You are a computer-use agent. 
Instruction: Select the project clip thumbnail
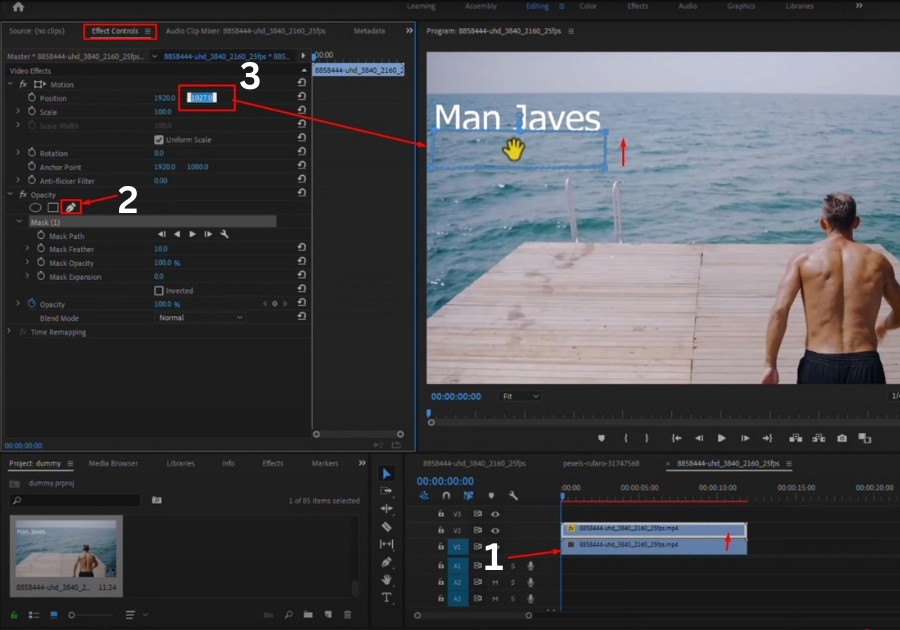click(66, 547)
